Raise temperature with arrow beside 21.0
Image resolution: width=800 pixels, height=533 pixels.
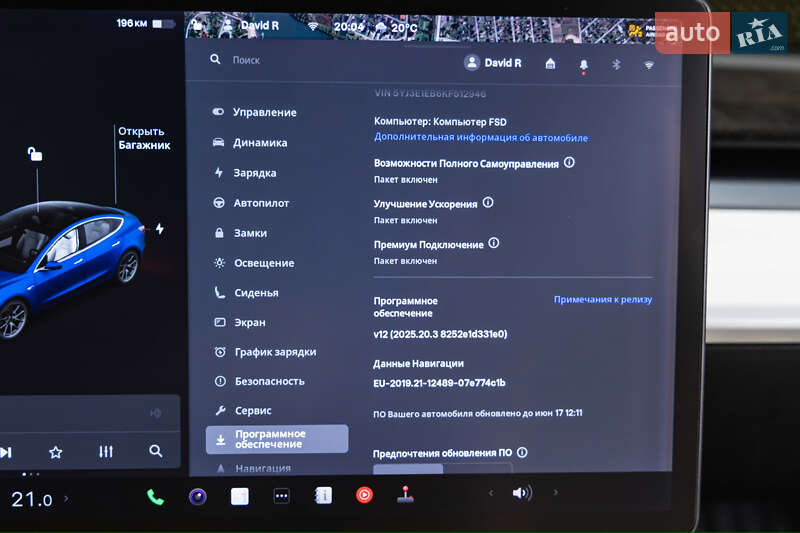[x=66, y=498]
